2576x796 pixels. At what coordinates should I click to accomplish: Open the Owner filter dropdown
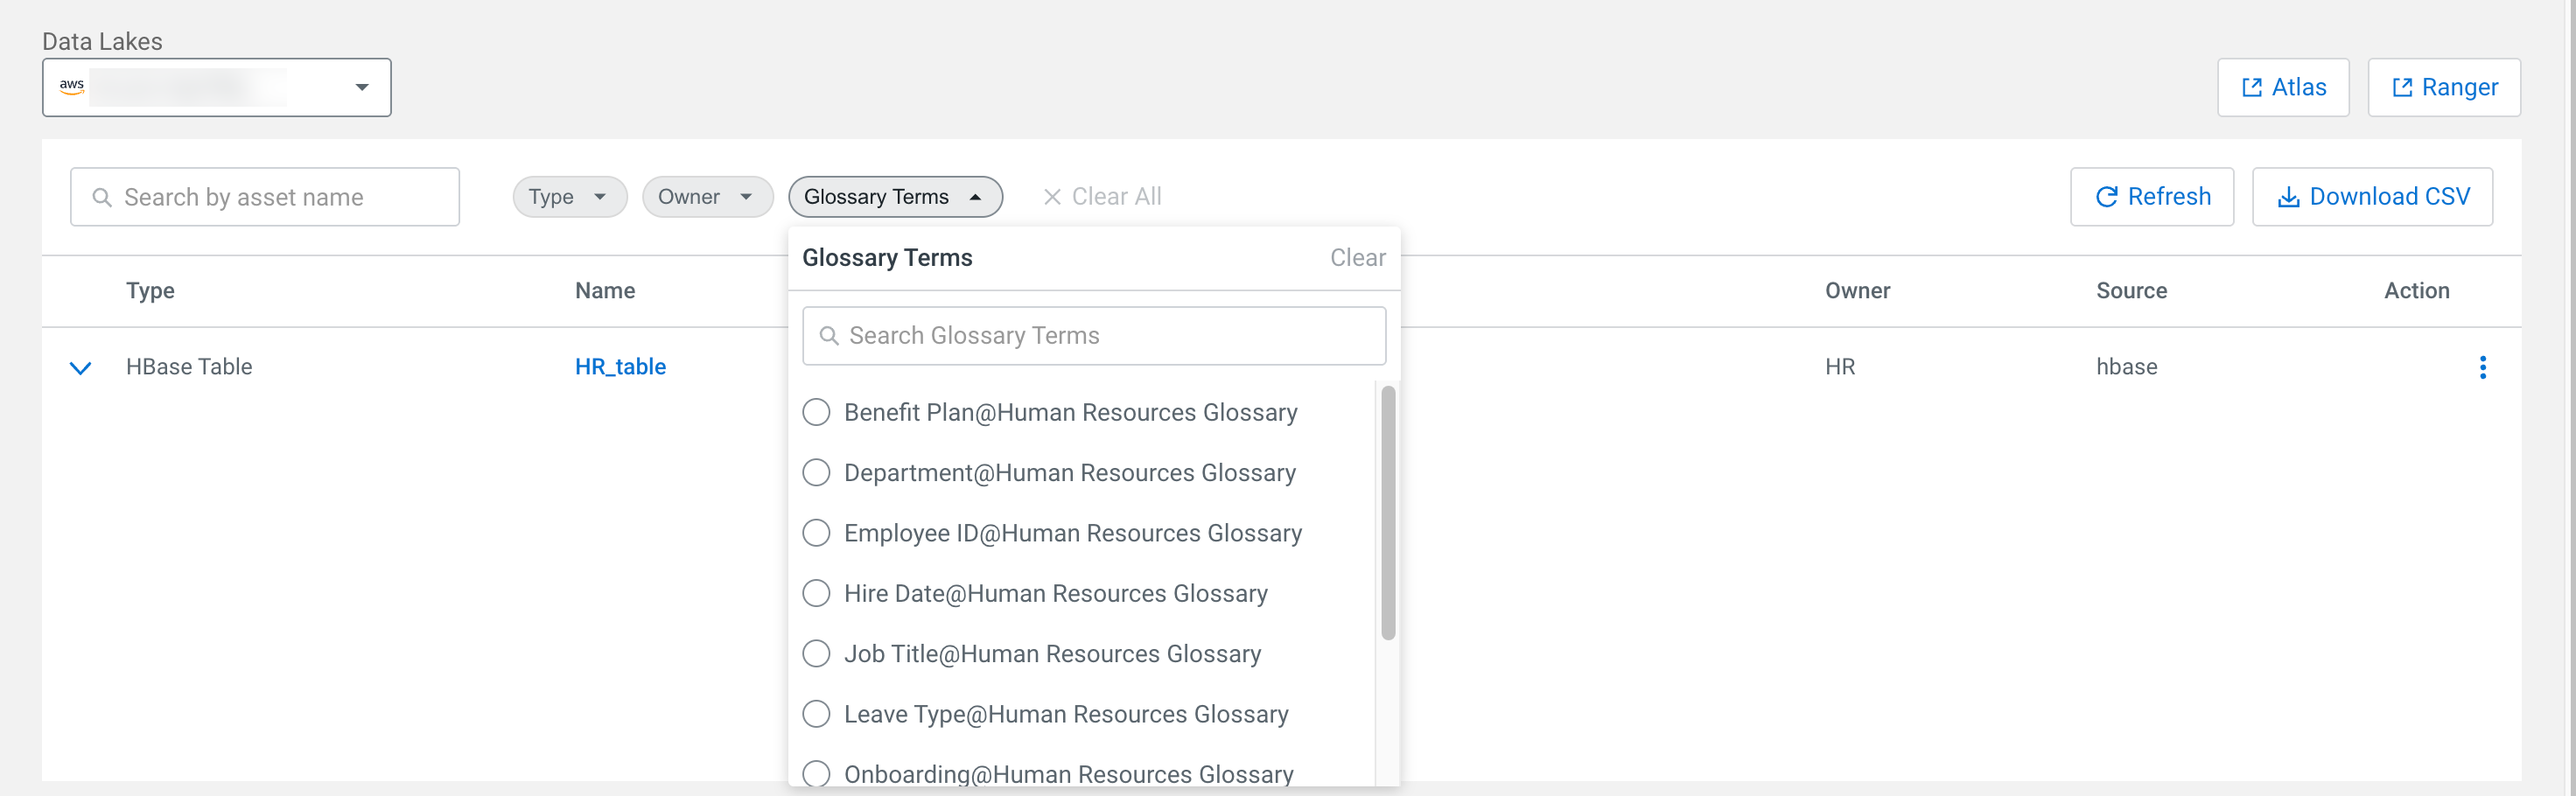(706, 197)
